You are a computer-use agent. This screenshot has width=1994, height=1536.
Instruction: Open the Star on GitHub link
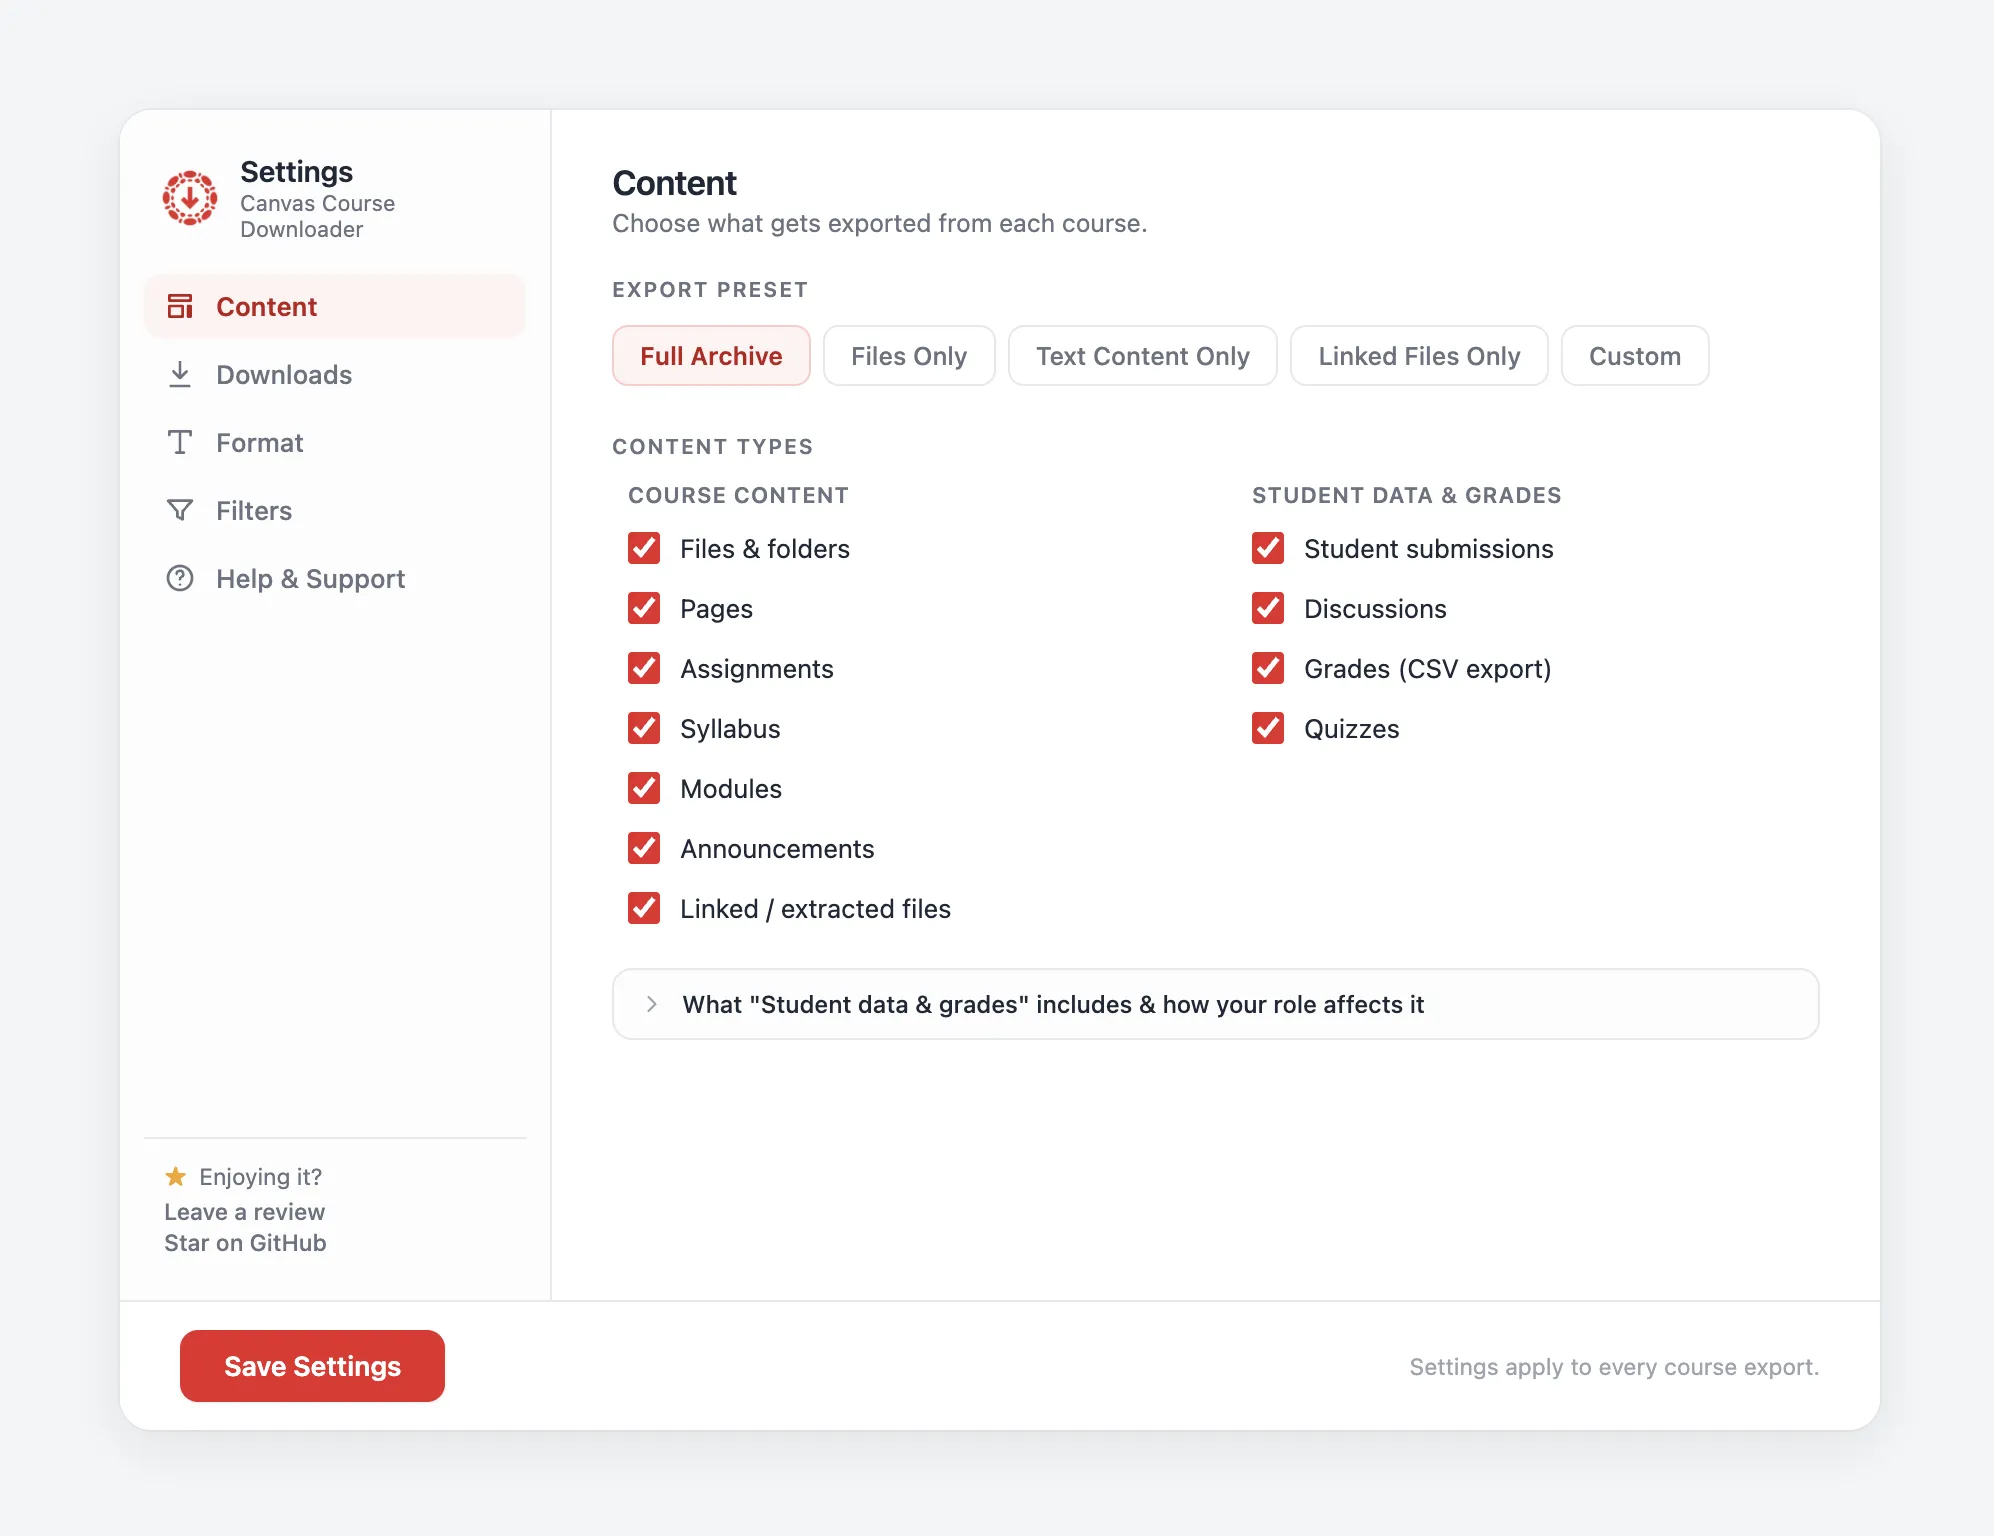pyautogui.click(x=246, y=1243)
